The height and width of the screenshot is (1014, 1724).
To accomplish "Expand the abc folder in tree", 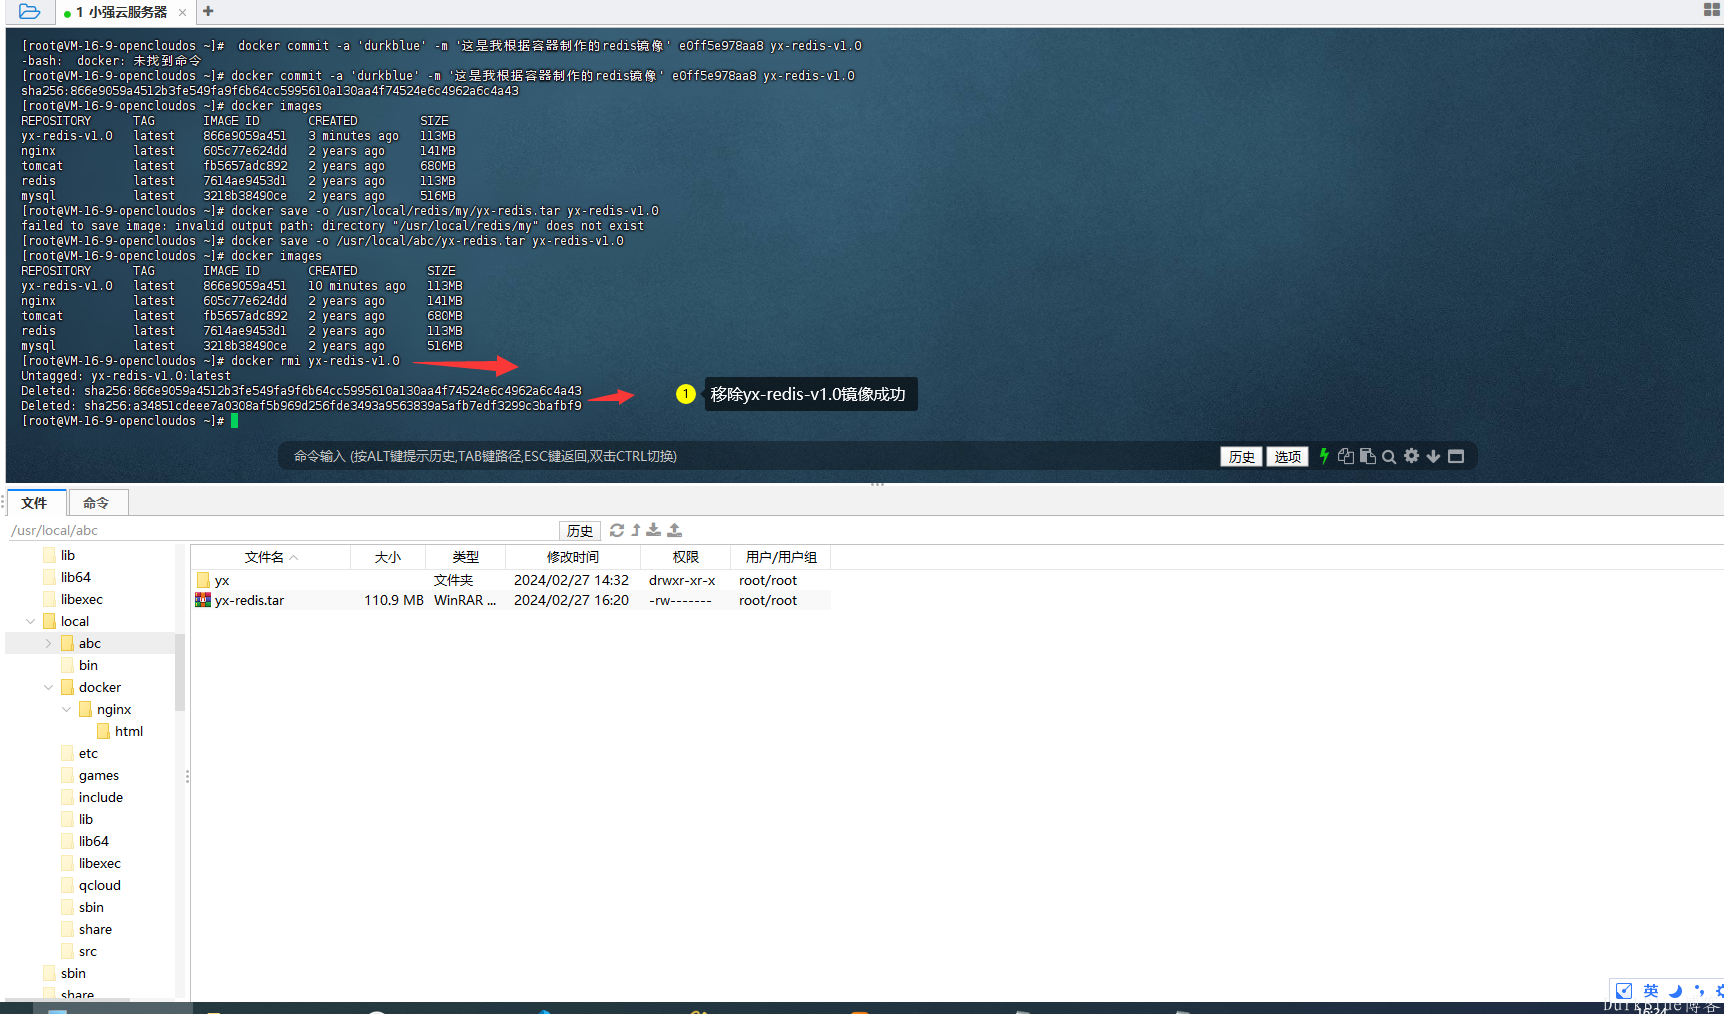I will click(x=48, y=643).
